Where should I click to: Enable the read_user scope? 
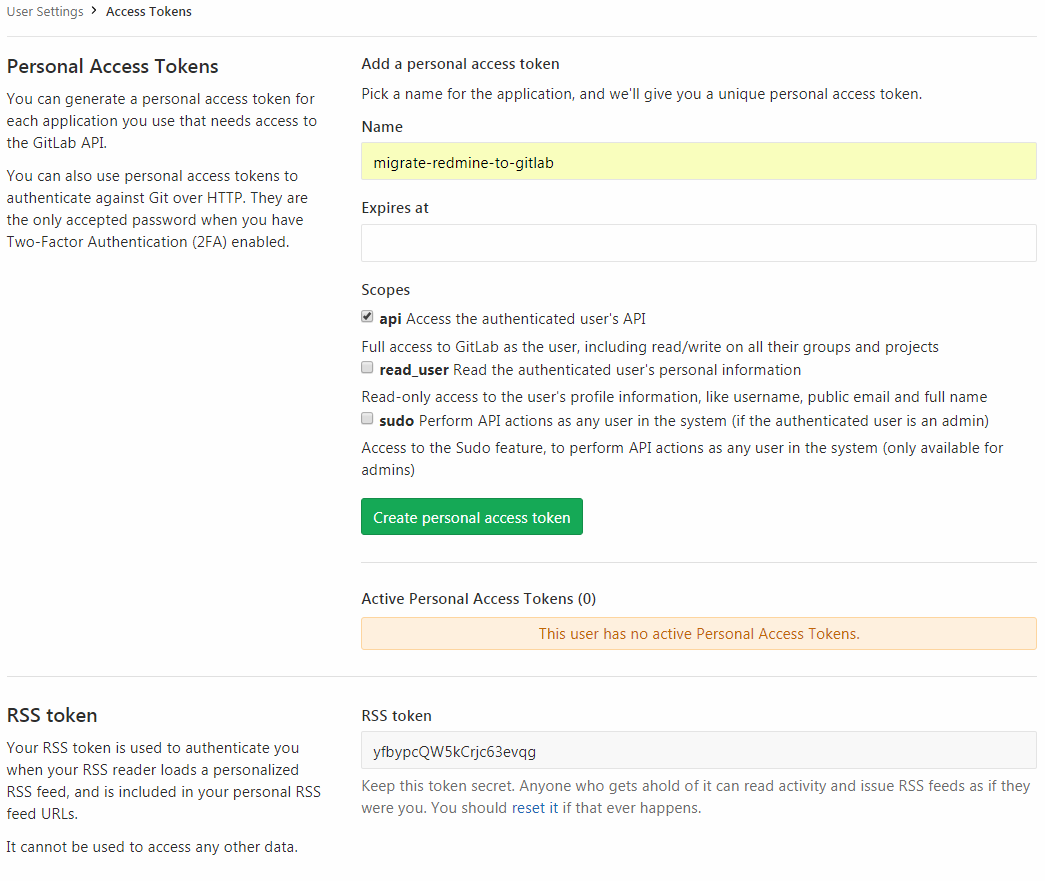pyautogui.click(x=367, y=367)
